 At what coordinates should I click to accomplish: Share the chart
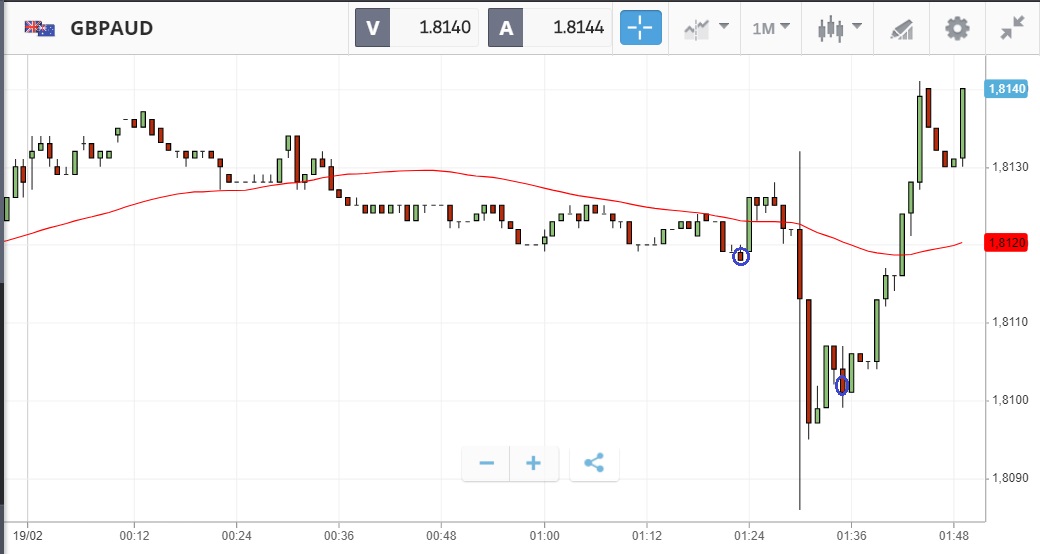pyautogui.click(x=594, y=463)
